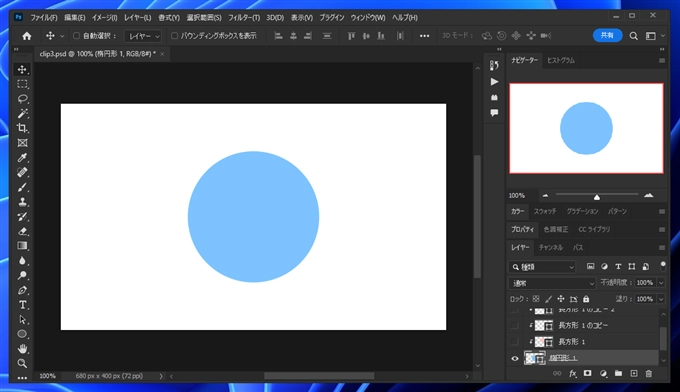Select the Horizontal Type tool

click(22, 305)
